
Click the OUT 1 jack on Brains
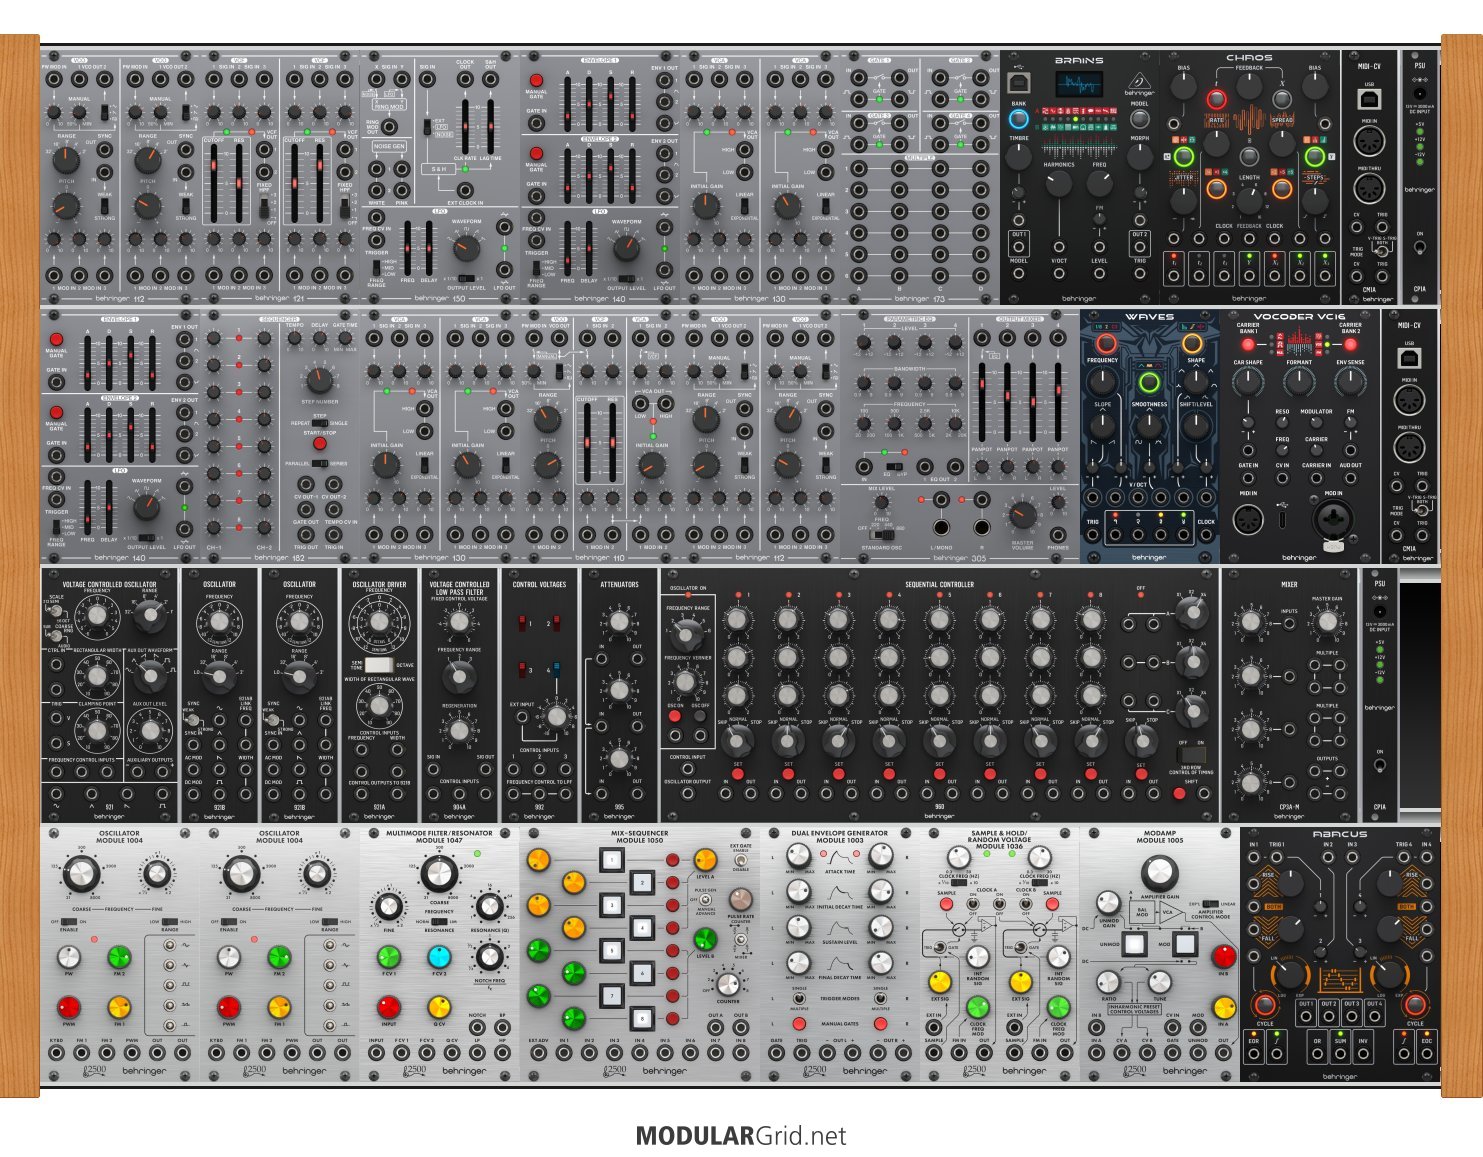point(1018,245)
